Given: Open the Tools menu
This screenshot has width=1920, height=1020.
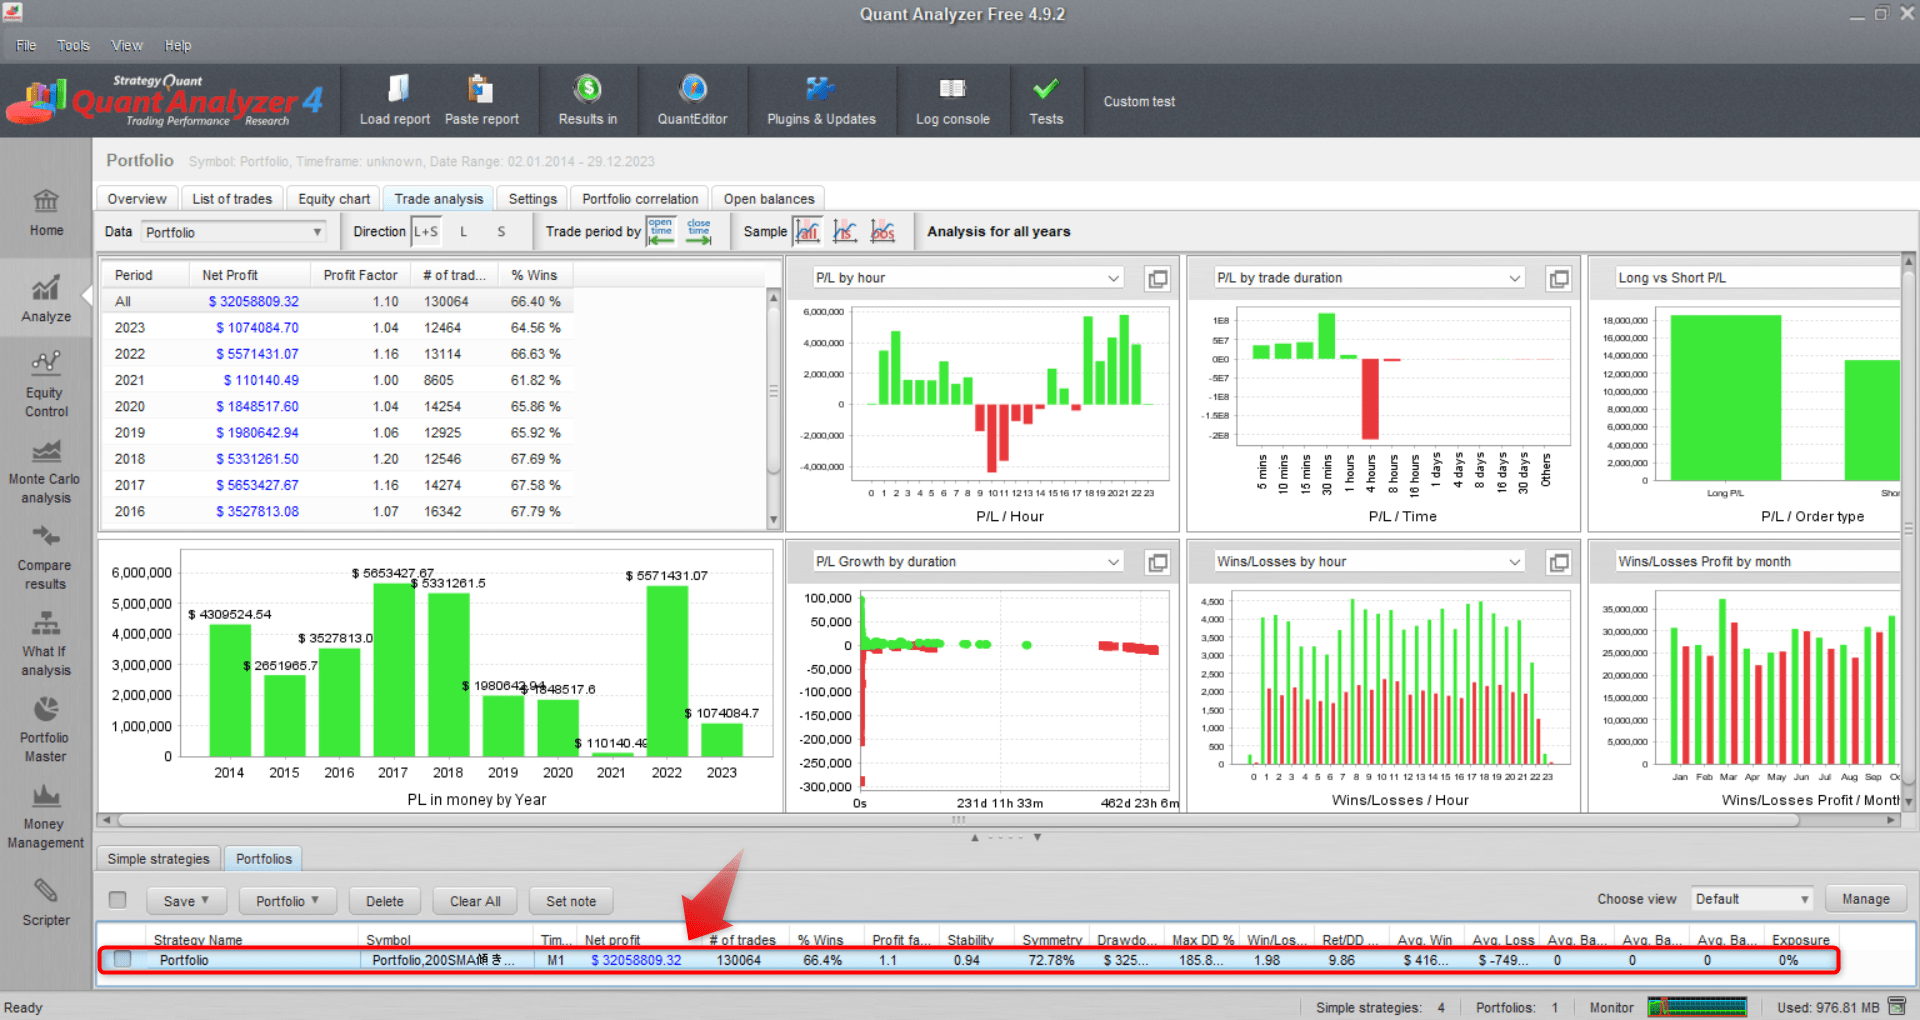Looking at the screenshot, I should click(72, 45).
